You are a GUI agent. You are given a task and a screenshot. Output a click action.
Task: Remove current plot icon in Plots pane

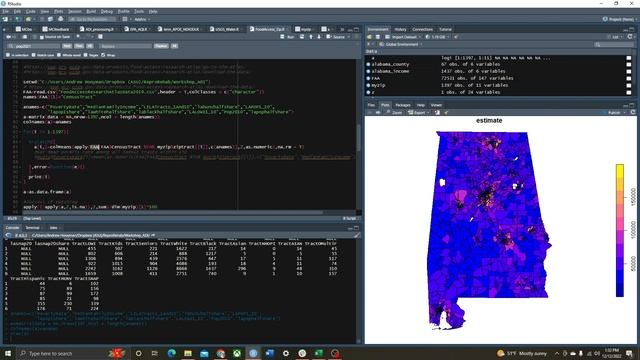coord(437,112)
